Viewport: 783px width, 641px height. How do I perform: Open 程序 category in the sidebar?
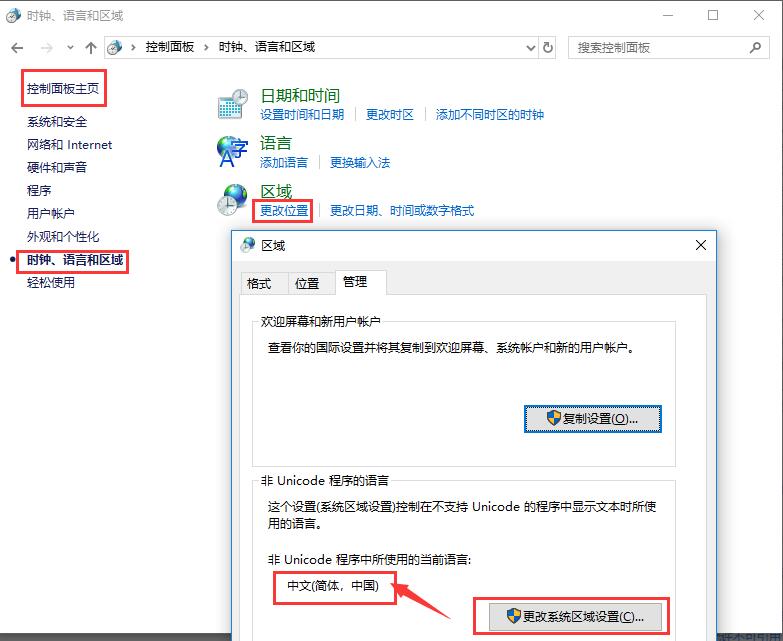tap(39, 190)
